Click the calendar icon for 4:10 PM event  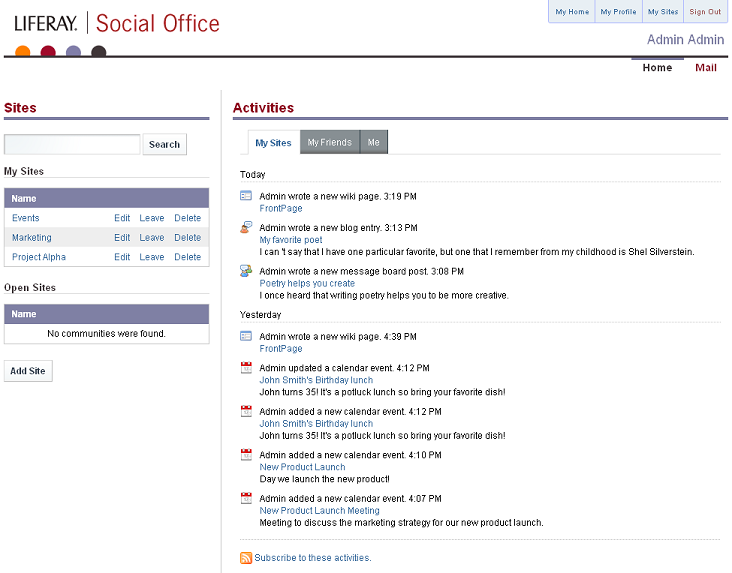pos(246,455)
